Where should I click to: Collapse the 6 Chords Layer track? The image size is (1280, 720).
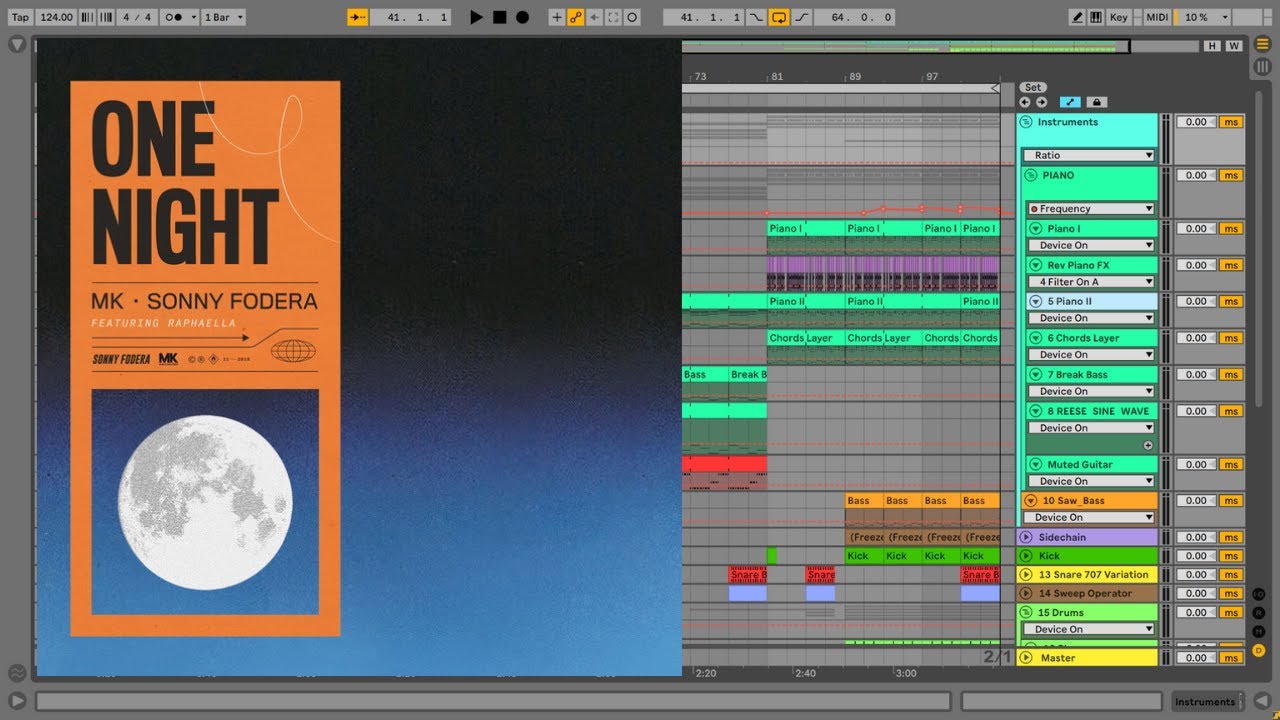[x=1036, y=338]
